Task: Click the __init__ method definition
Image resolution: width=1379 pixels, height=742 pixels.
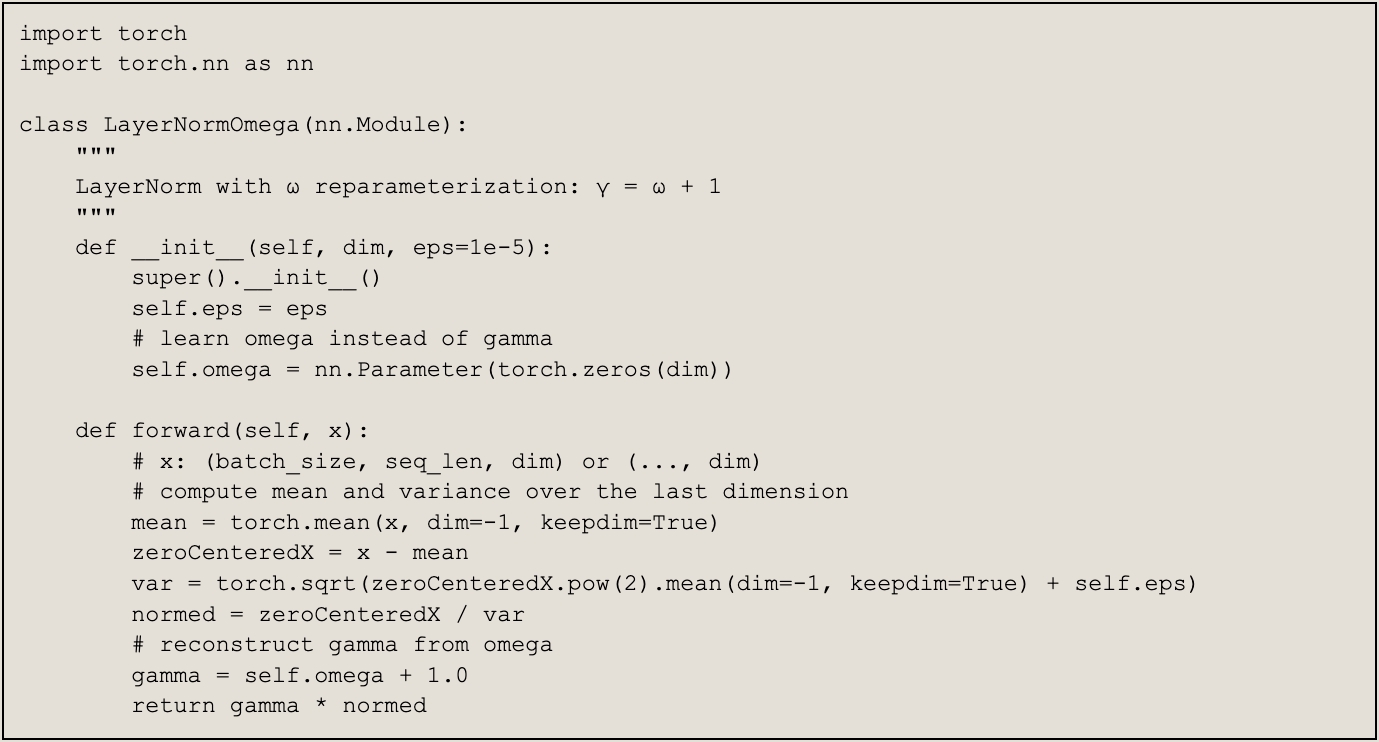Action: [x=313, y=248]
